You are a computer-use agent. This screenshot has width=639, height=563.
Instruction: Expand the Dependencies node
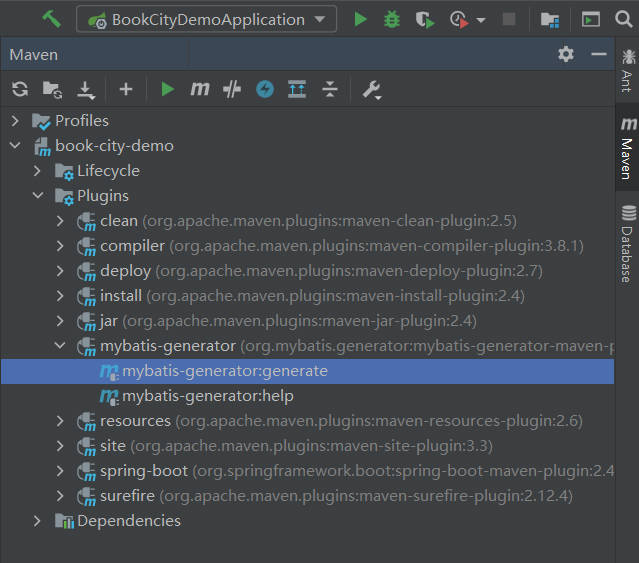(x=38, y=521)
